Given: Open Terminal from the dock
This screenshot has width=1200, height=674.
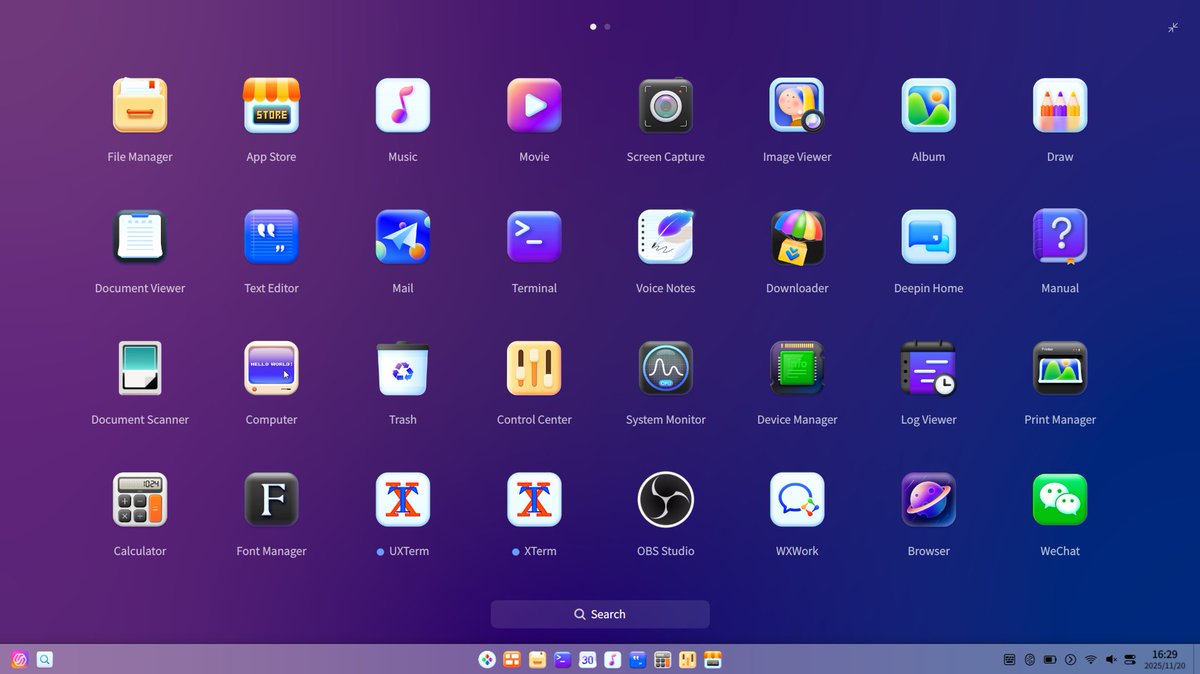Looking at the screenshot, I should pos(562,660).
